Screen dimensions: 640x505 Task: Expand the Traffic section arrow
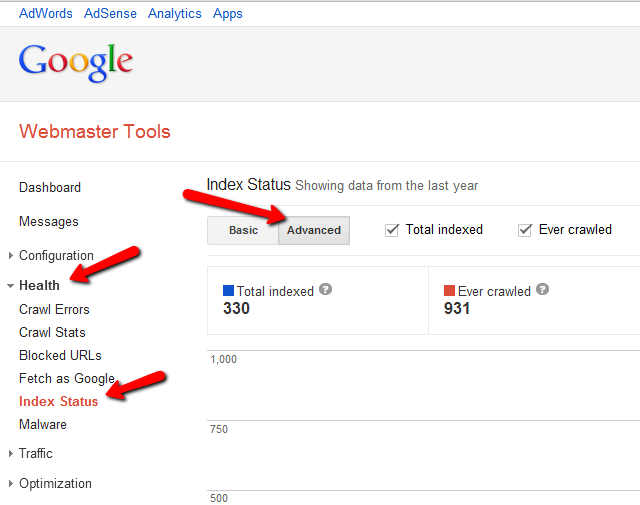click(11, 454)
